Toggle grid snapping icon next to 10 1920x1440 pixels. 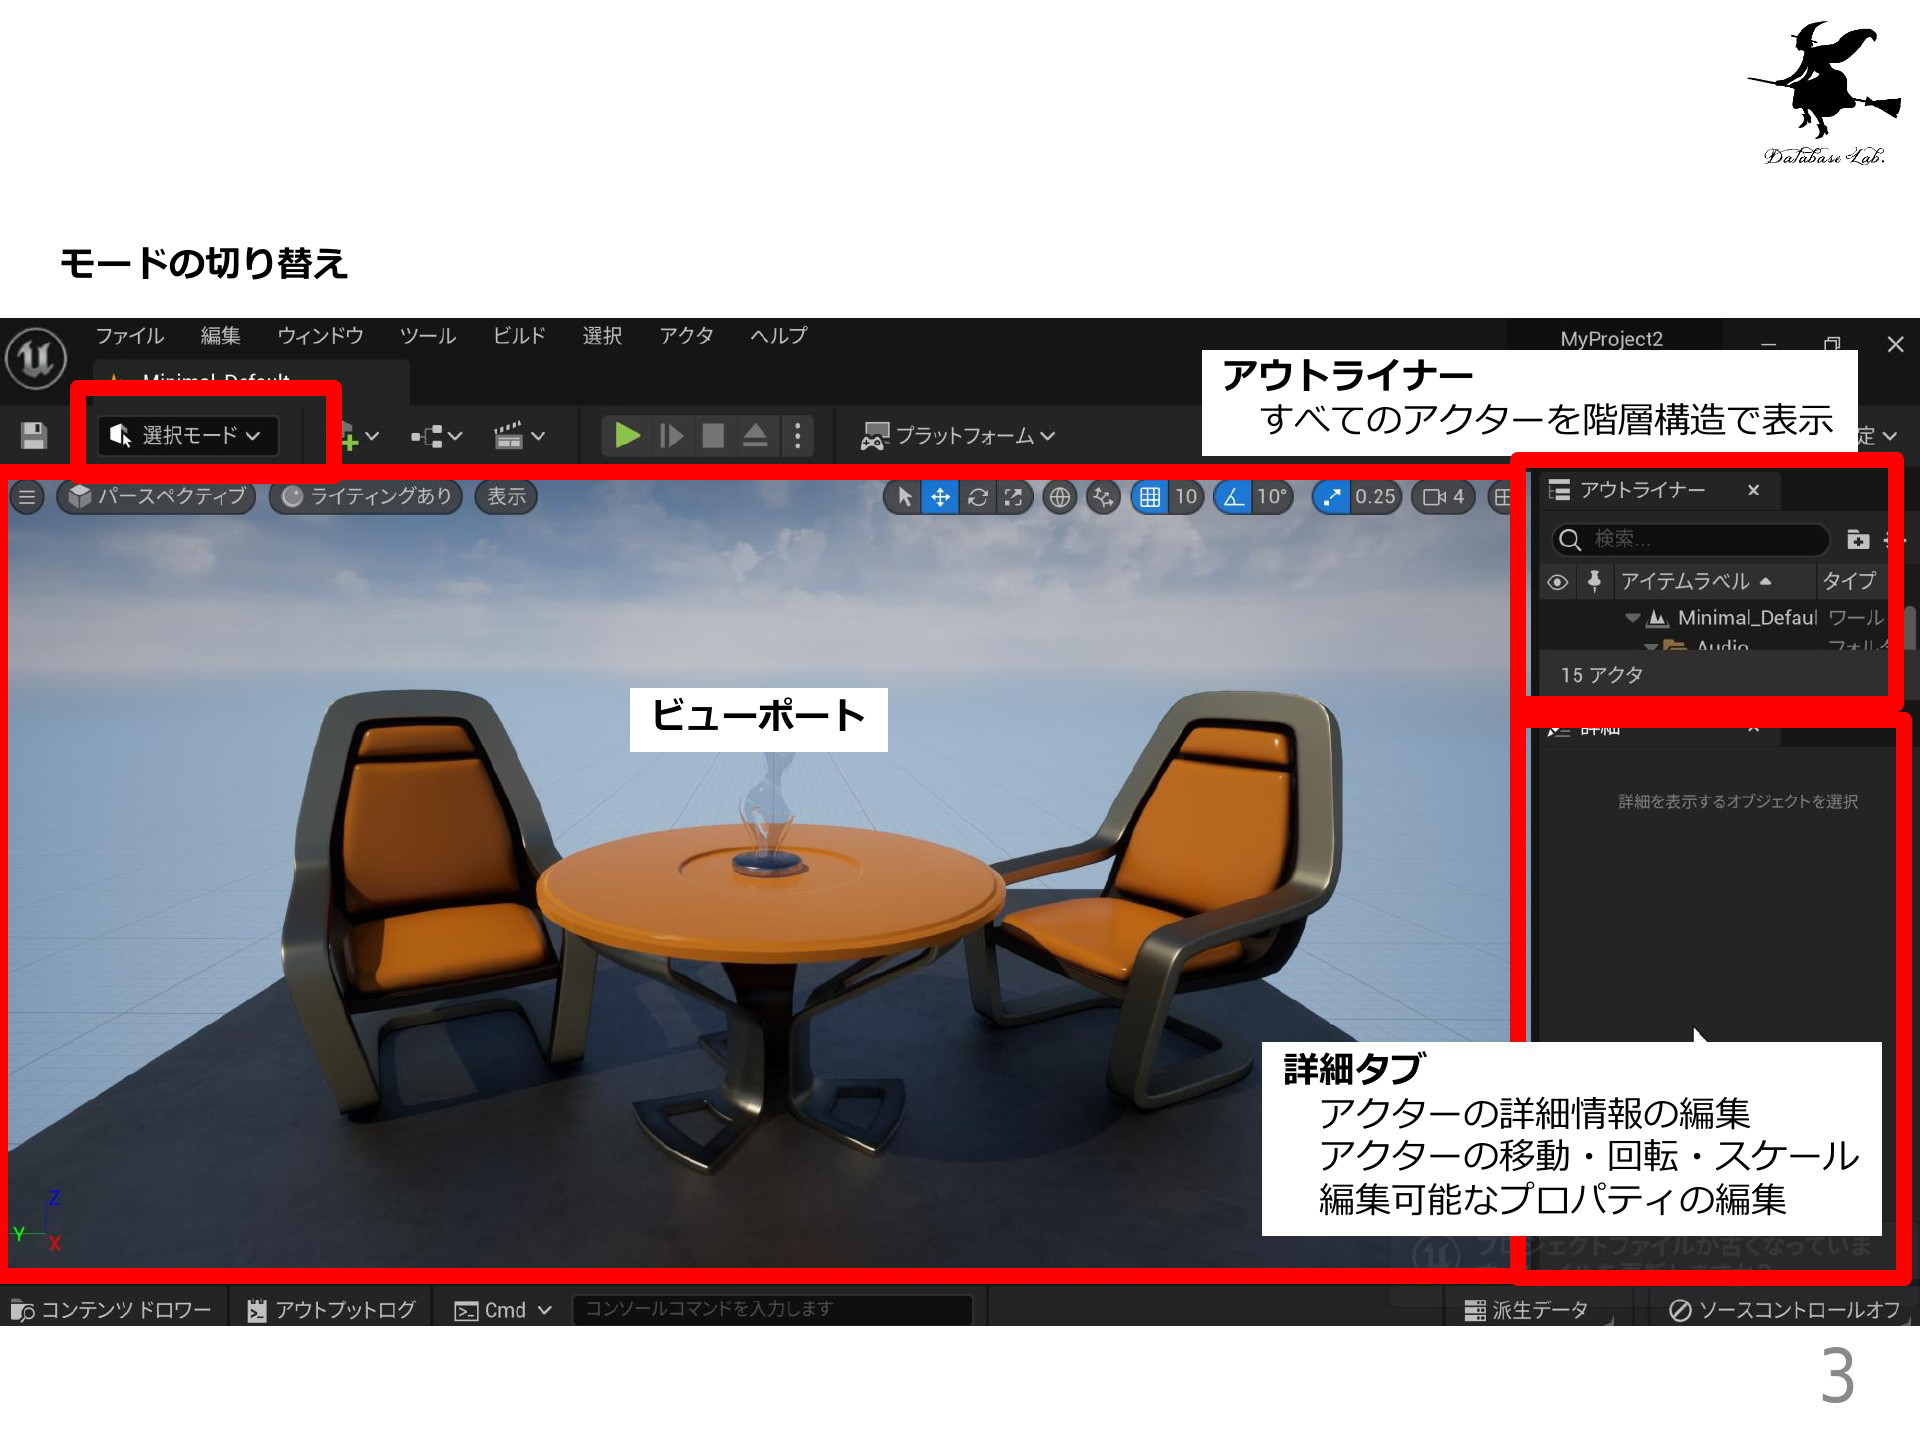point(1150,497)
